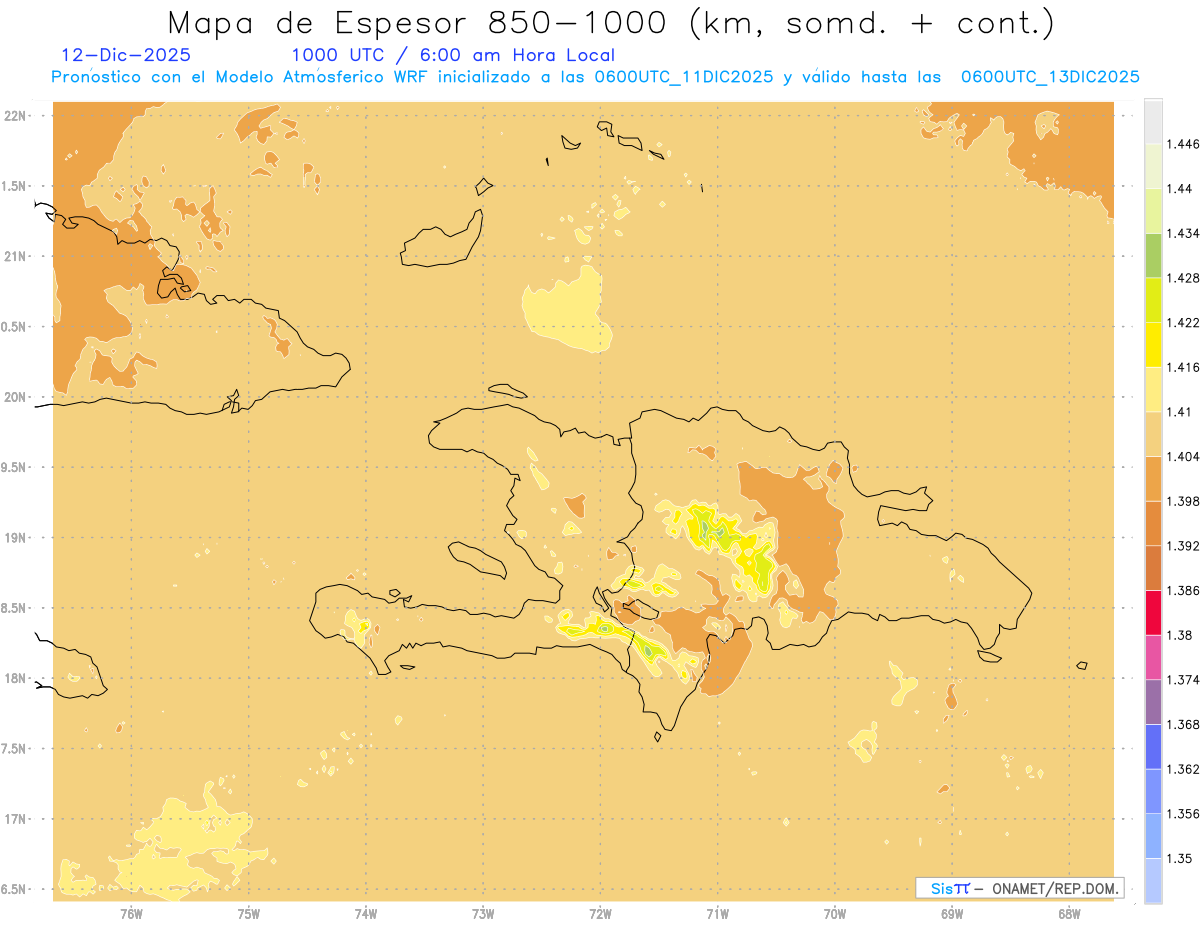Click the legend value 1.428
This screenshot has width=1200, height=927.
click(x=1184, y=278)
